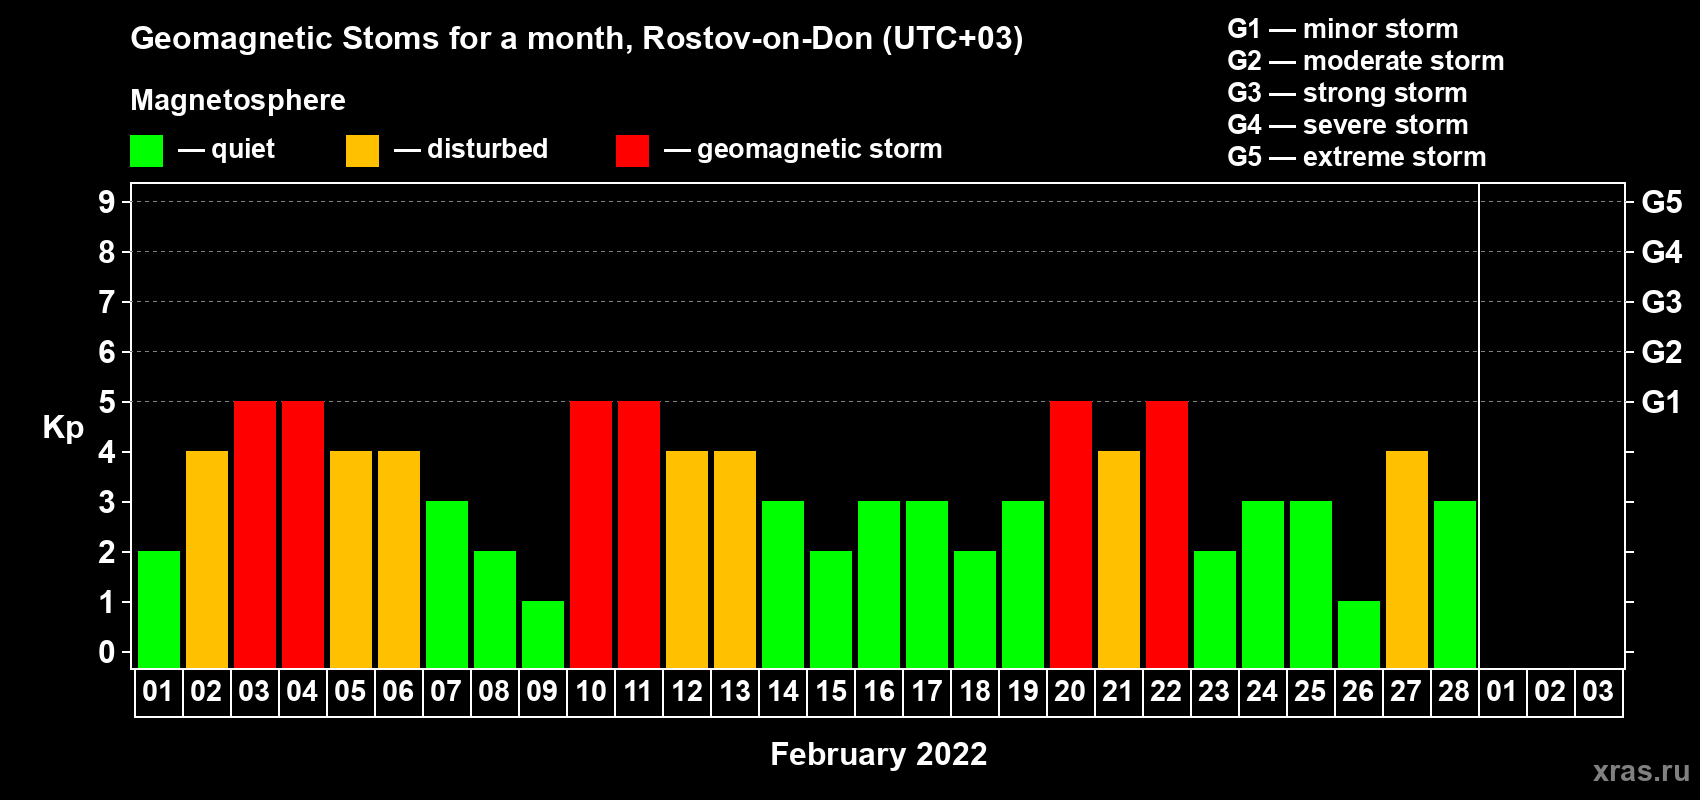Click the Kp value 9 on the left axis
Image resolution: width=1700 pixels, height=800 pixels.
[x=107, y=202]
